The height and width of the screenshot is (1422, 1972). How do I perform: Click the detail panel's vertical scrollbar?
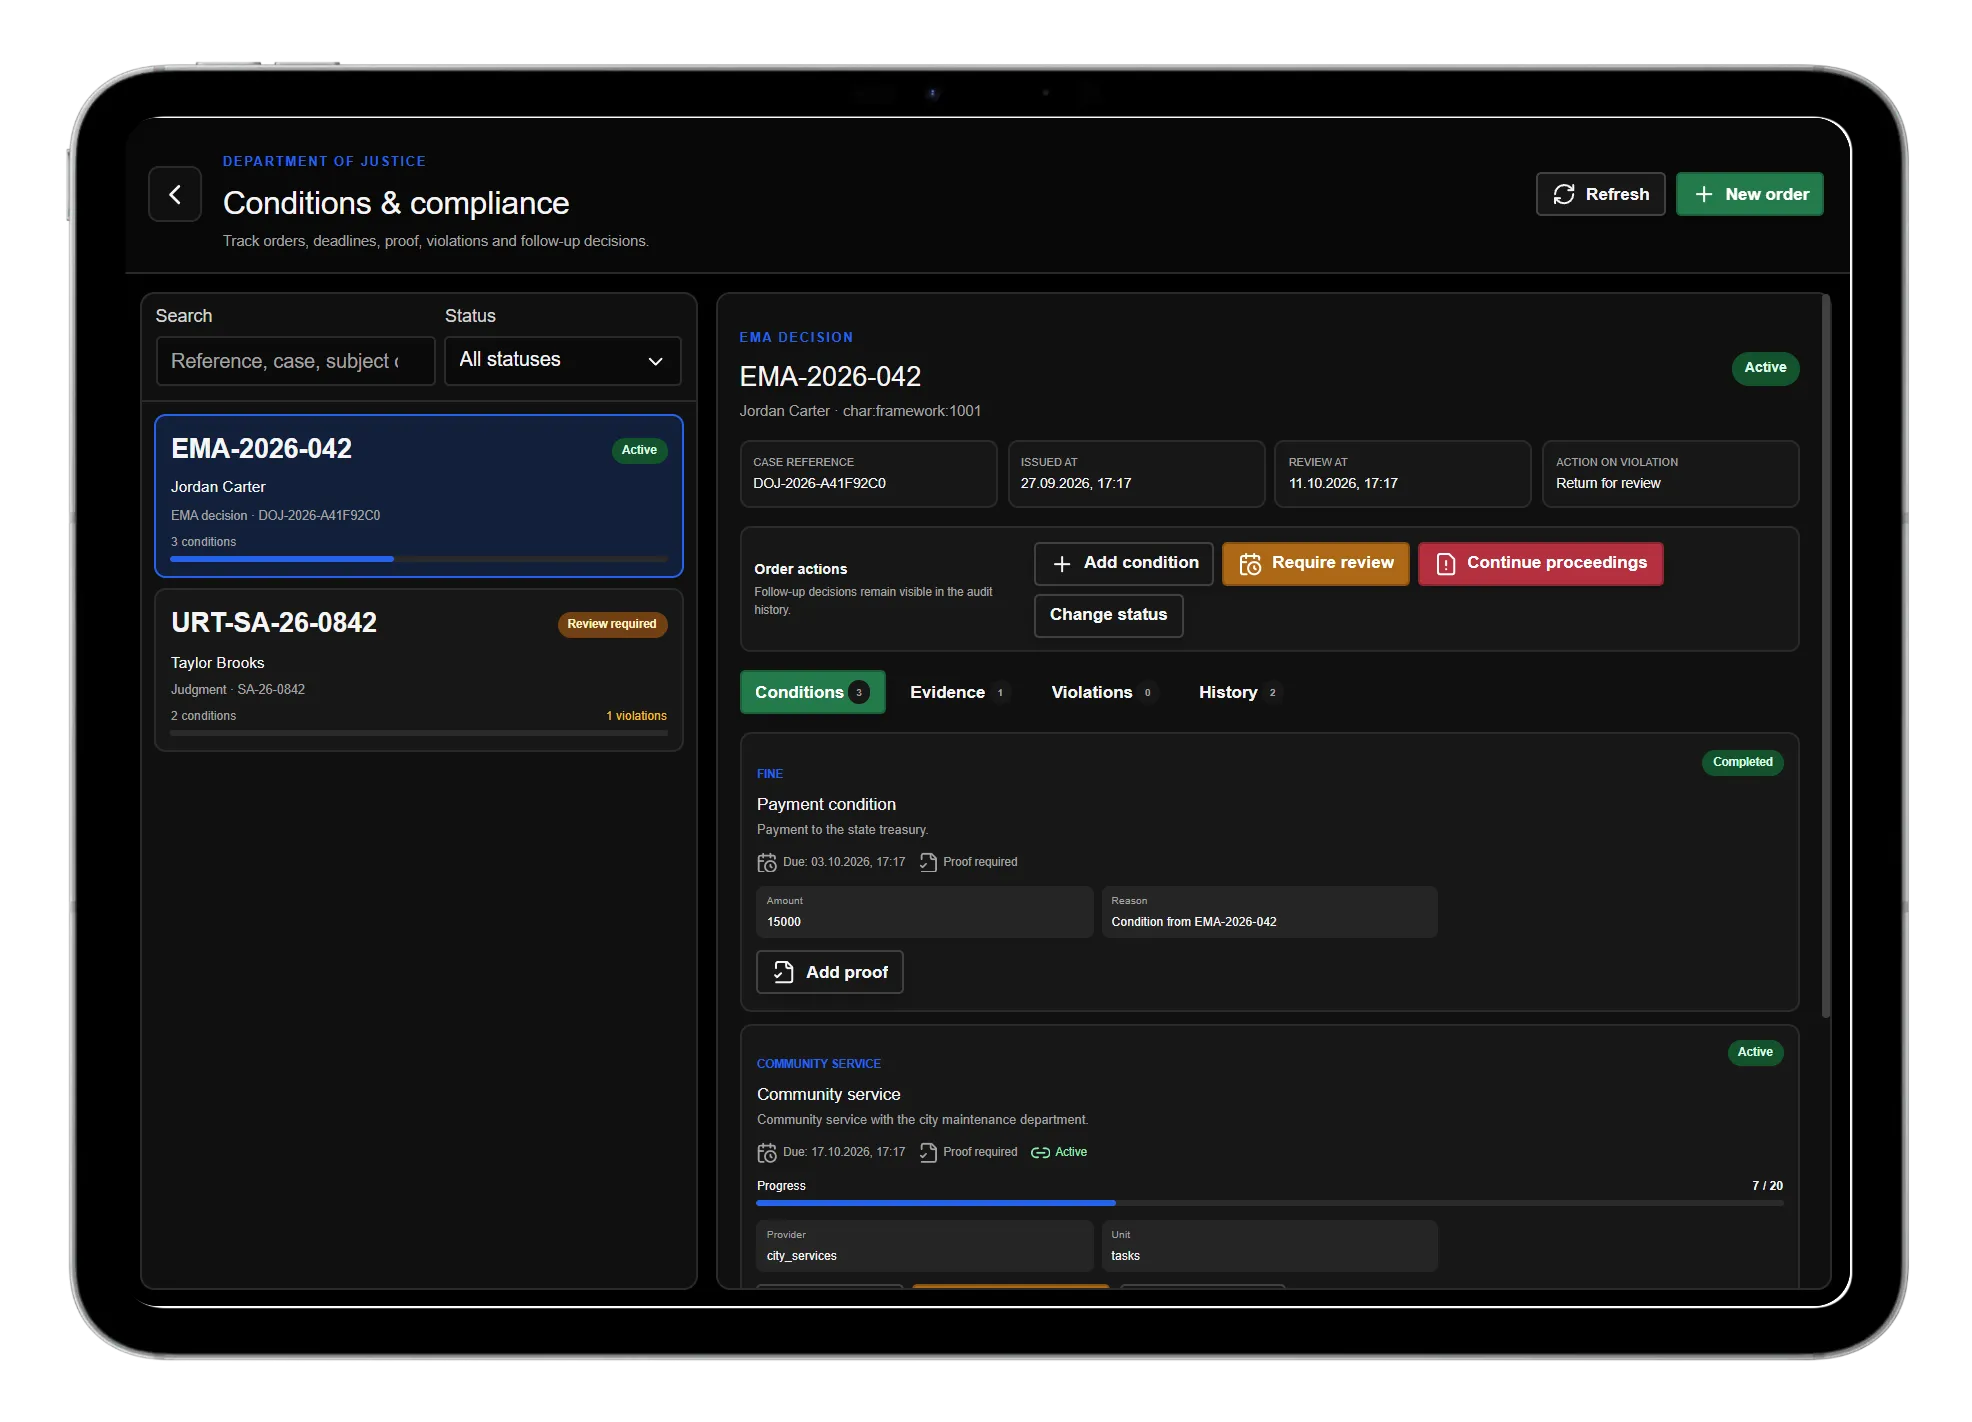(1826, 656)
